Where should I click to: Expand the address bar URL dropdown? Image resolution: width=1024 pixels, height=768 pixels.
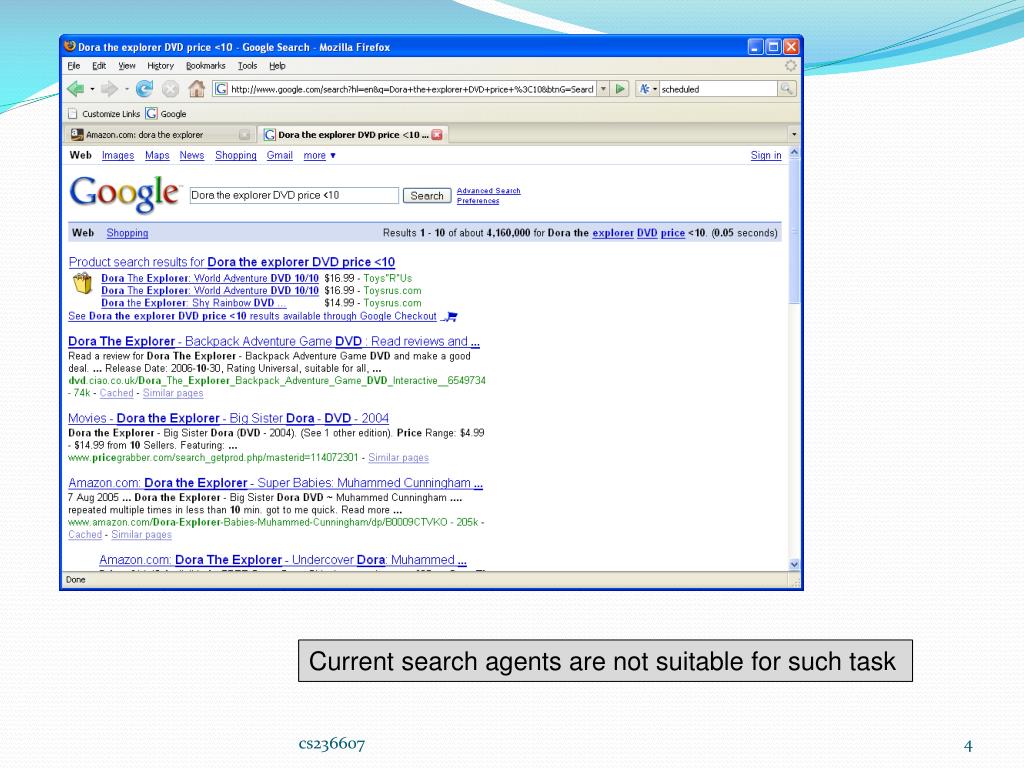pos(603,89)
